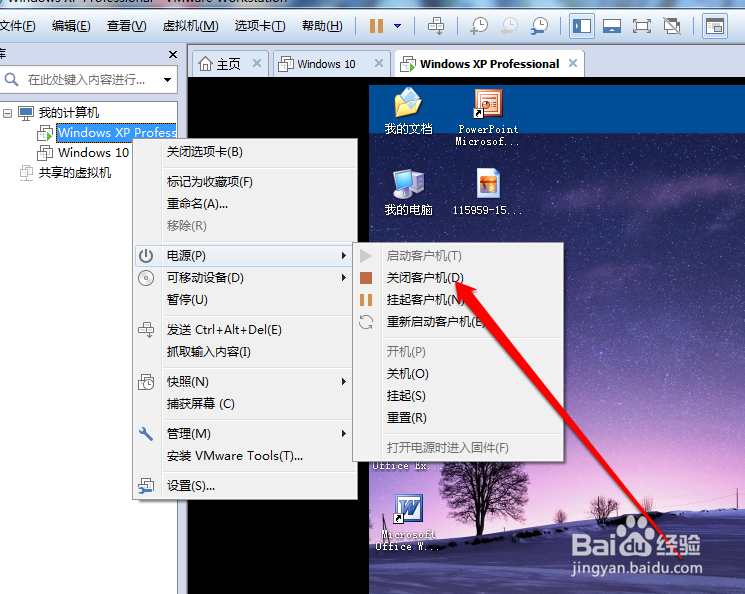Click the send Ctrl+Alt+Del toolbar icon
745x594 pixels.
[436, 26]
